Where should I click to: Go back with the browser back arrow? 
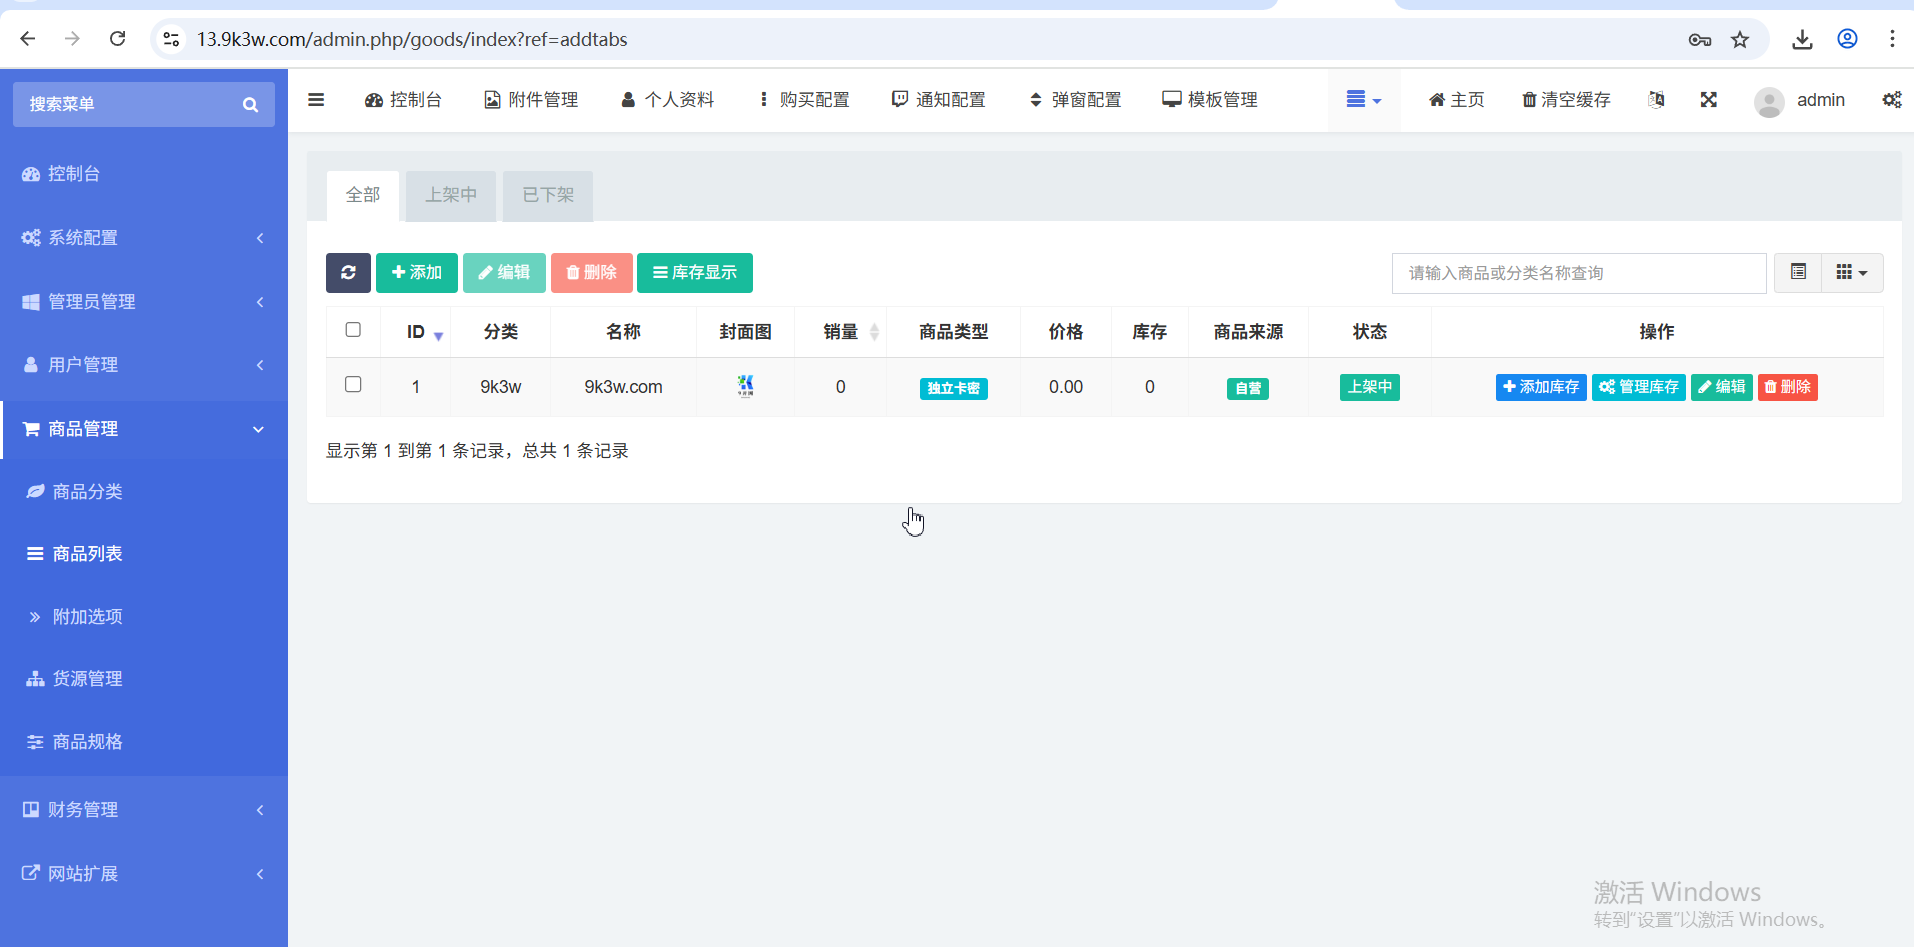pyautogui.click(x=28, y=39)
